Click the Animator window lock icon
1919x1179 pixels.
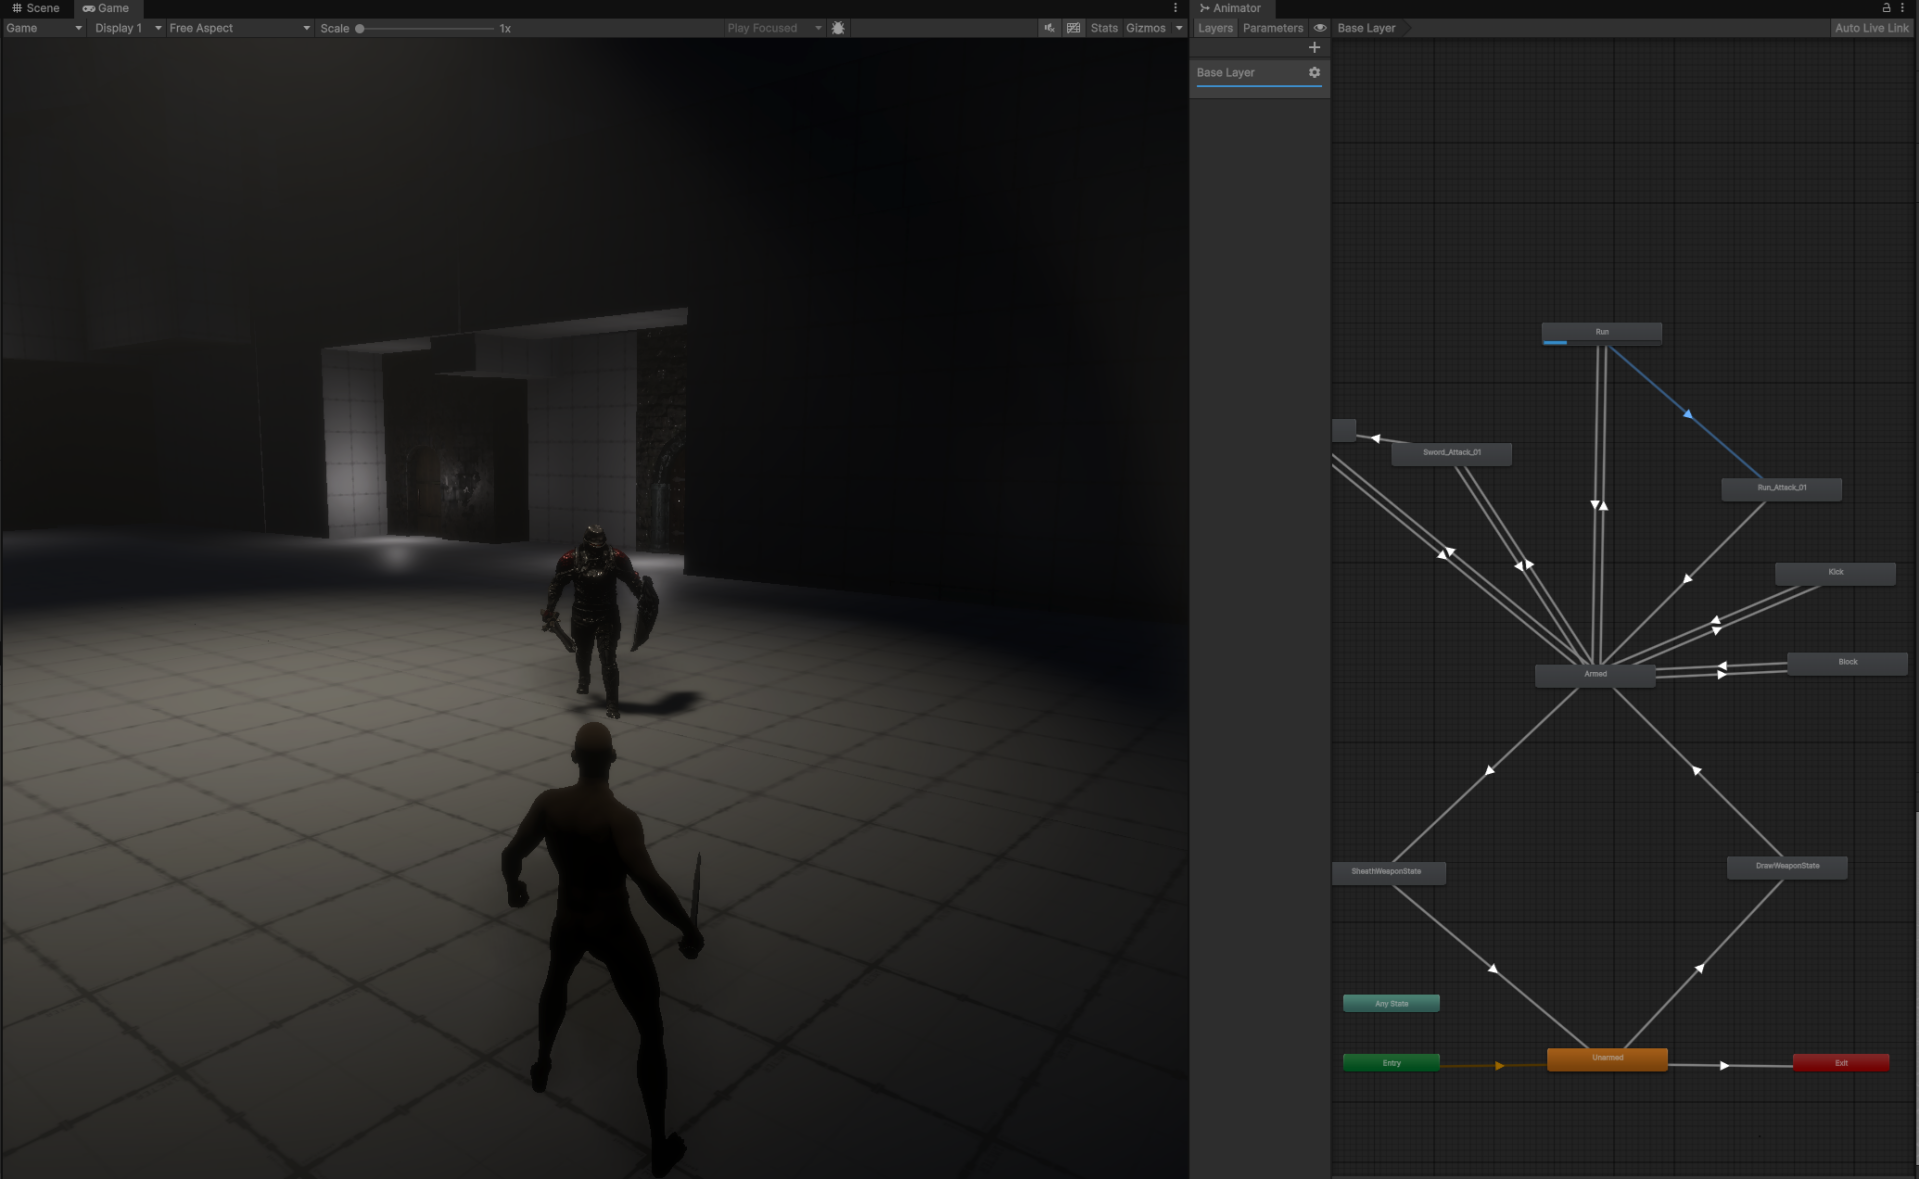[x=1886, y=8]
